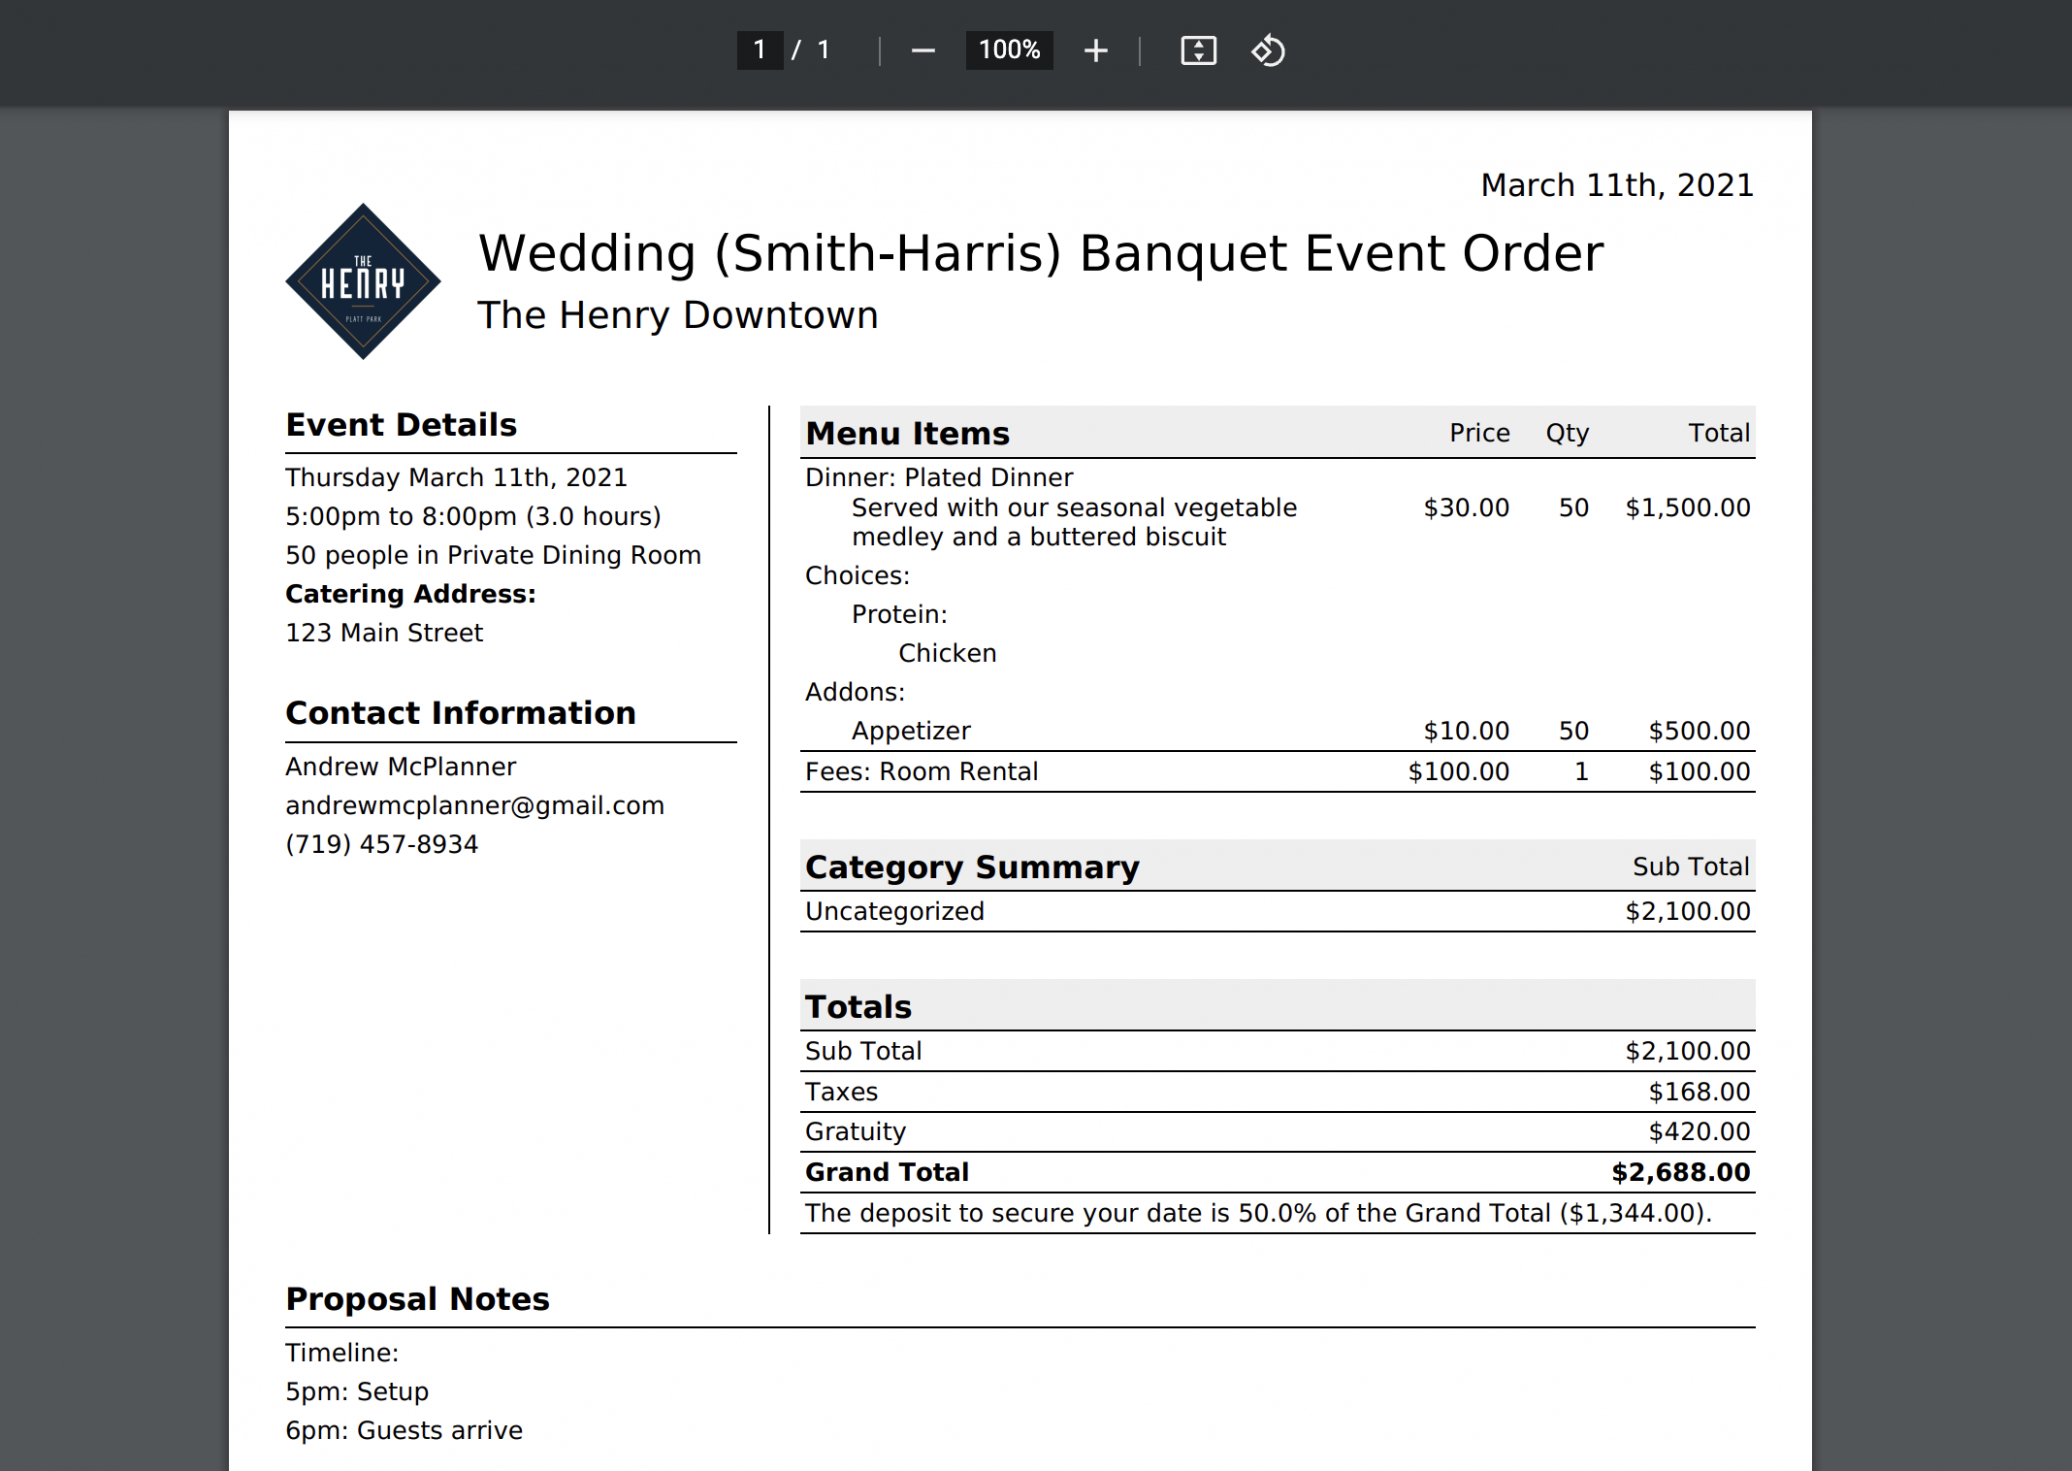Screen dimensions: 2072x1471
Task: Click the 123 Main Street catering address
Action: [x=384, y=633]
